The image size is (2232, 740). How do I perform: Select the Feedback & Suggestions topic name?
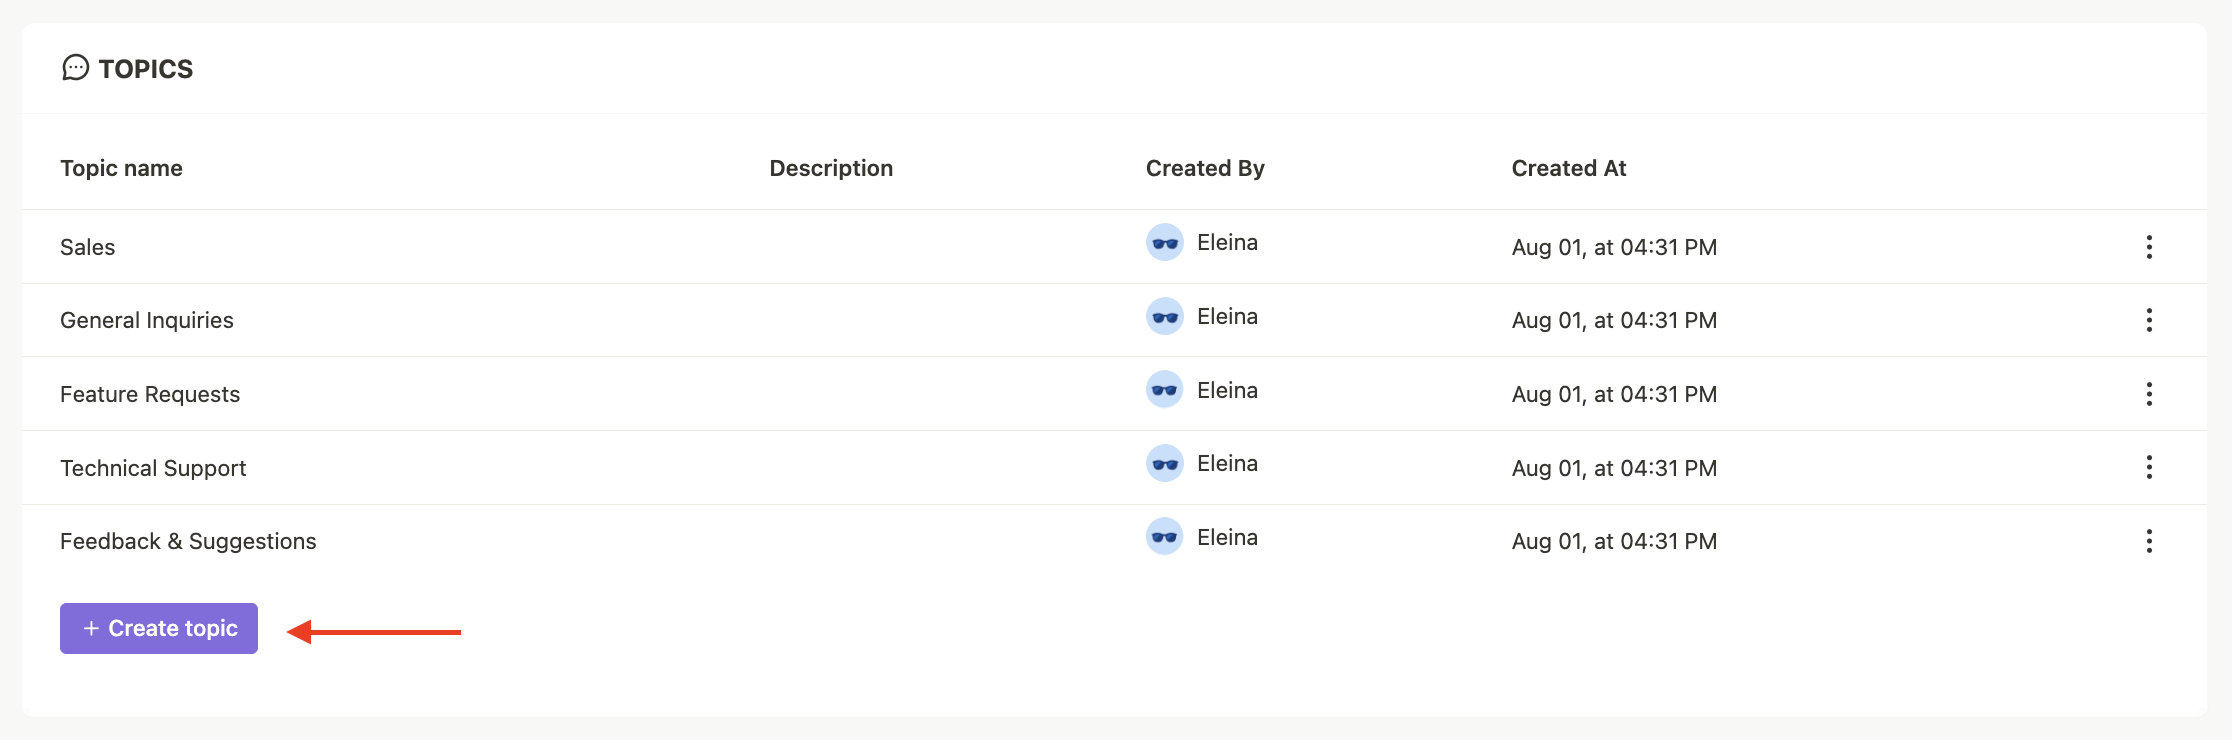click(x=188, y=541)
